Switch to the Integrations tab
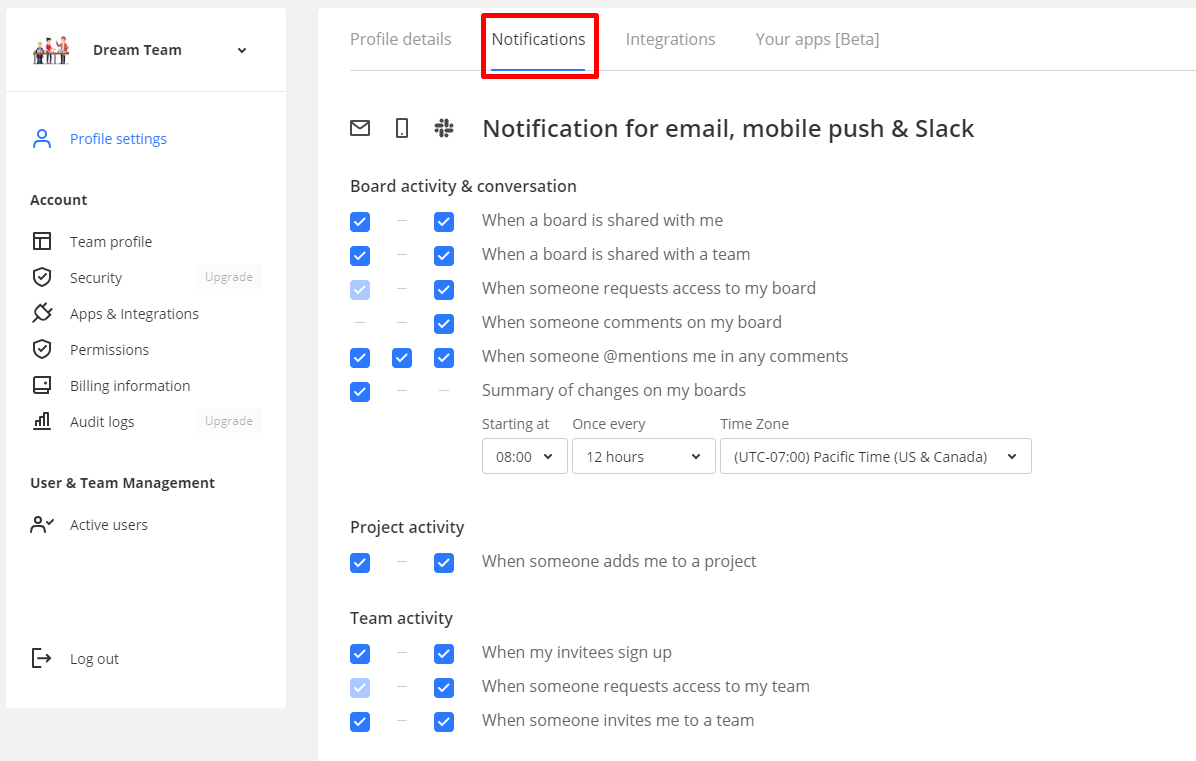The height and width of the screenshot is (761, 1196). tap(670, 39)
